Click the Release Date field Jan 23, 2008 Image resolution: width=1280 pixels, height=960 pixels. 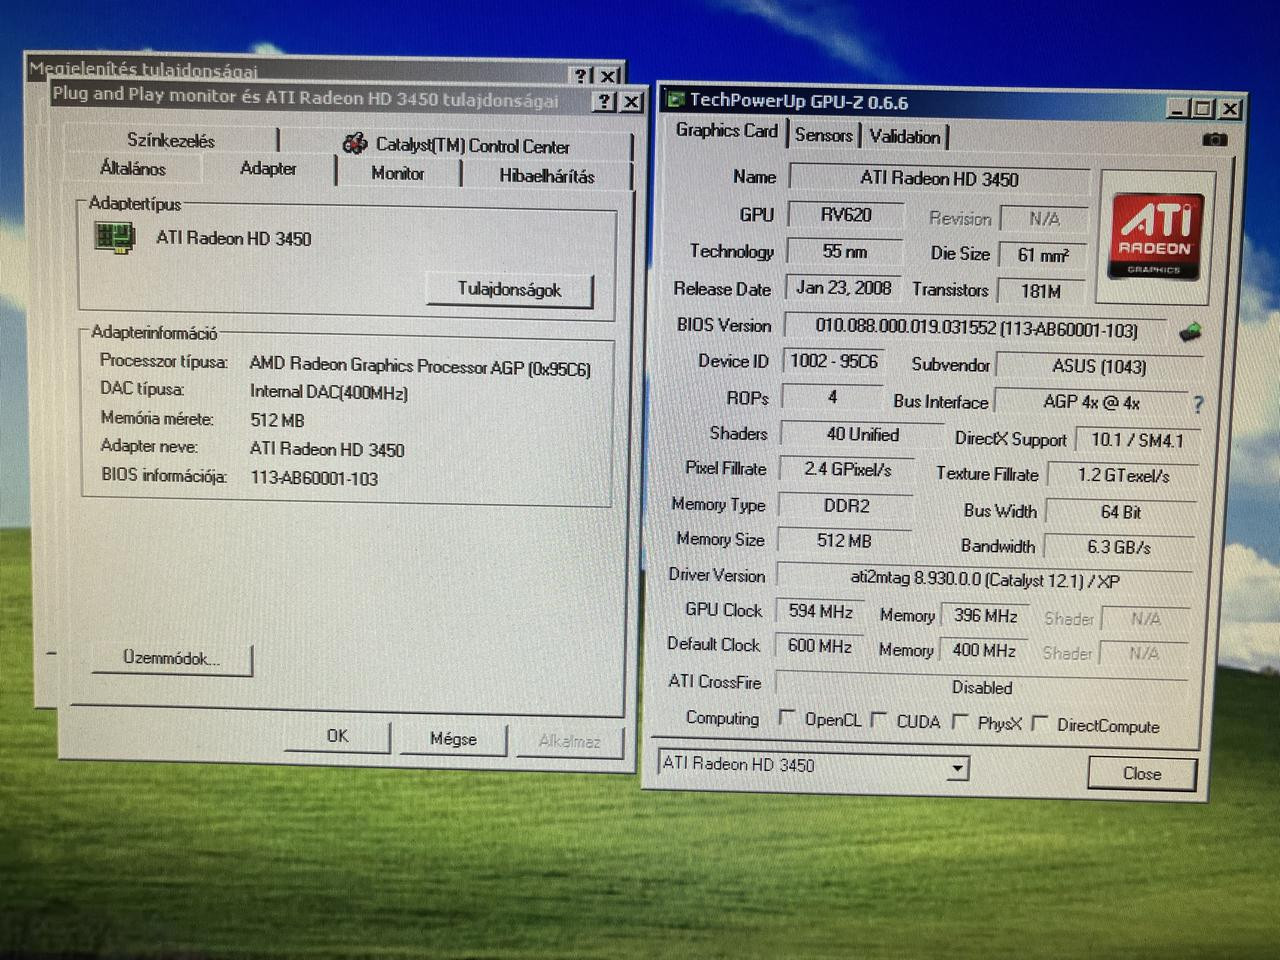pyautogui.click(x=843, y=288)
